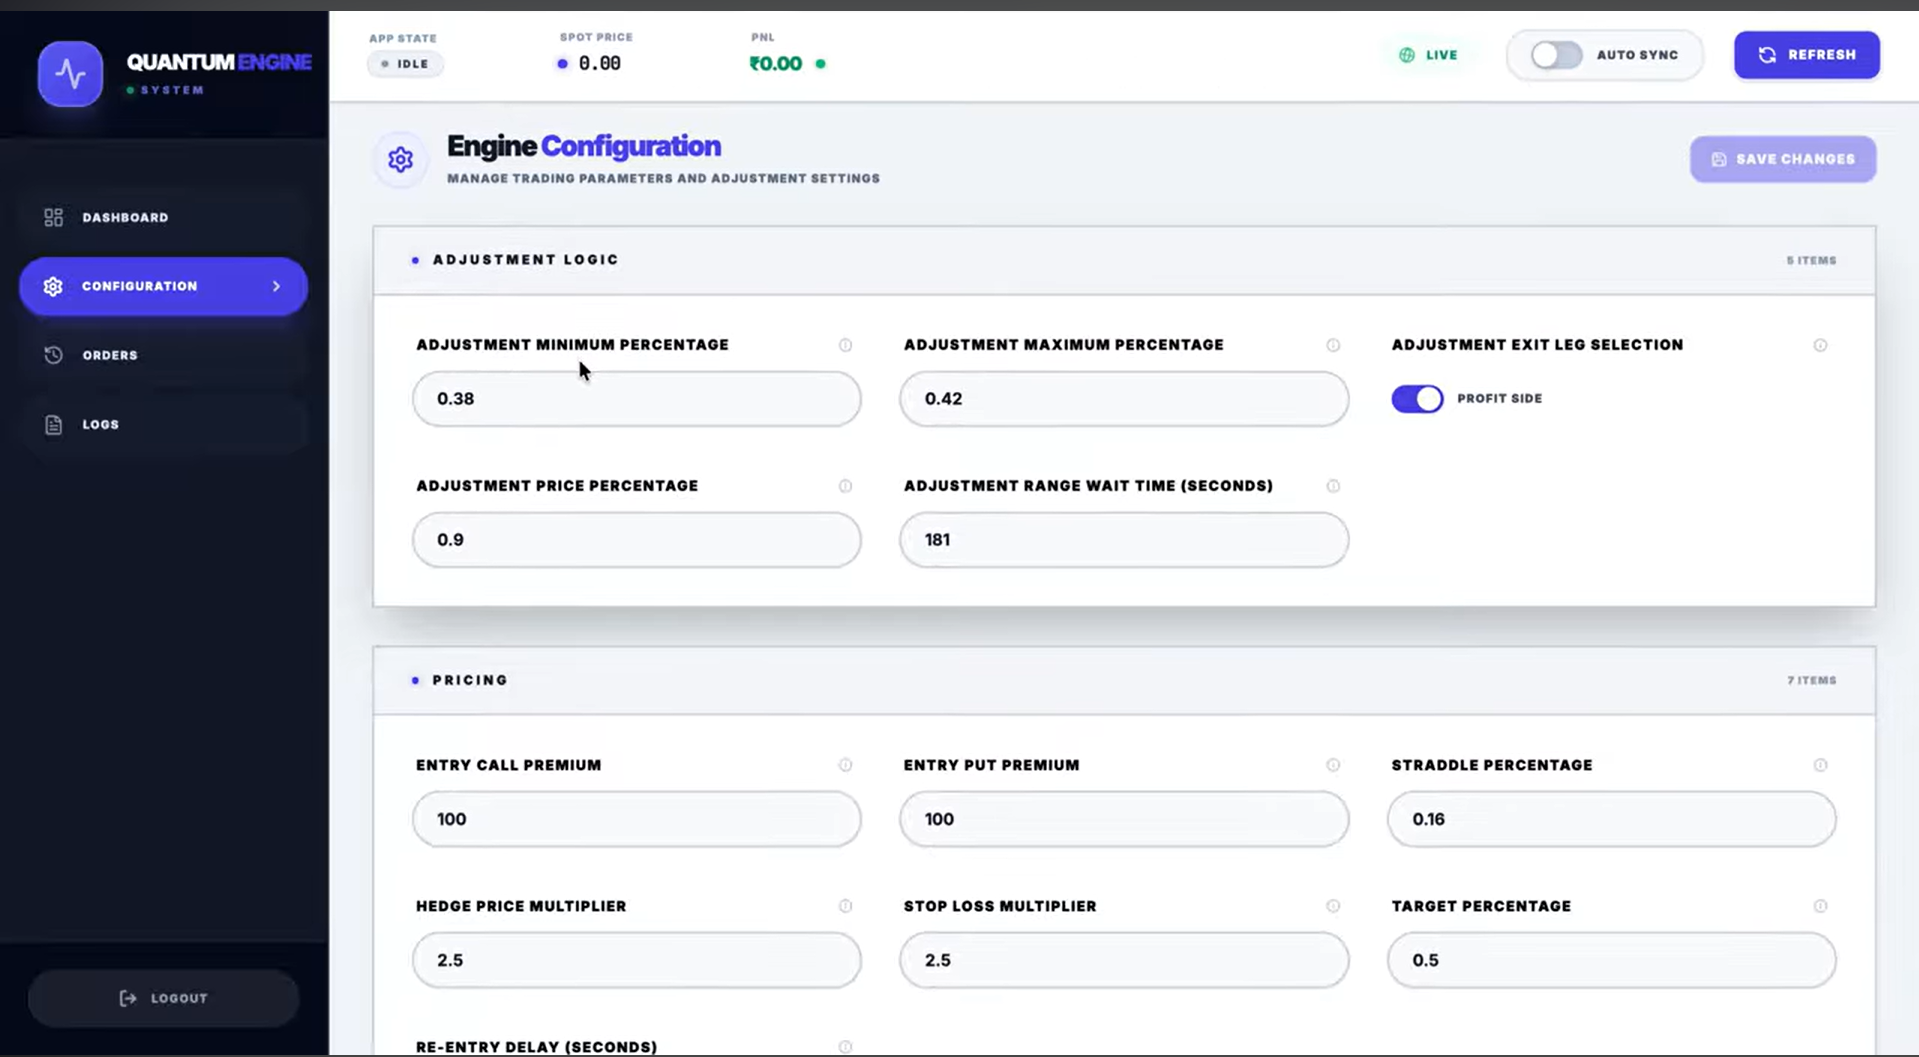The width and height of the screenshot is (1919, 1057).
Task: Enable the Auto Sync toggle
Action: [1555, 55]
